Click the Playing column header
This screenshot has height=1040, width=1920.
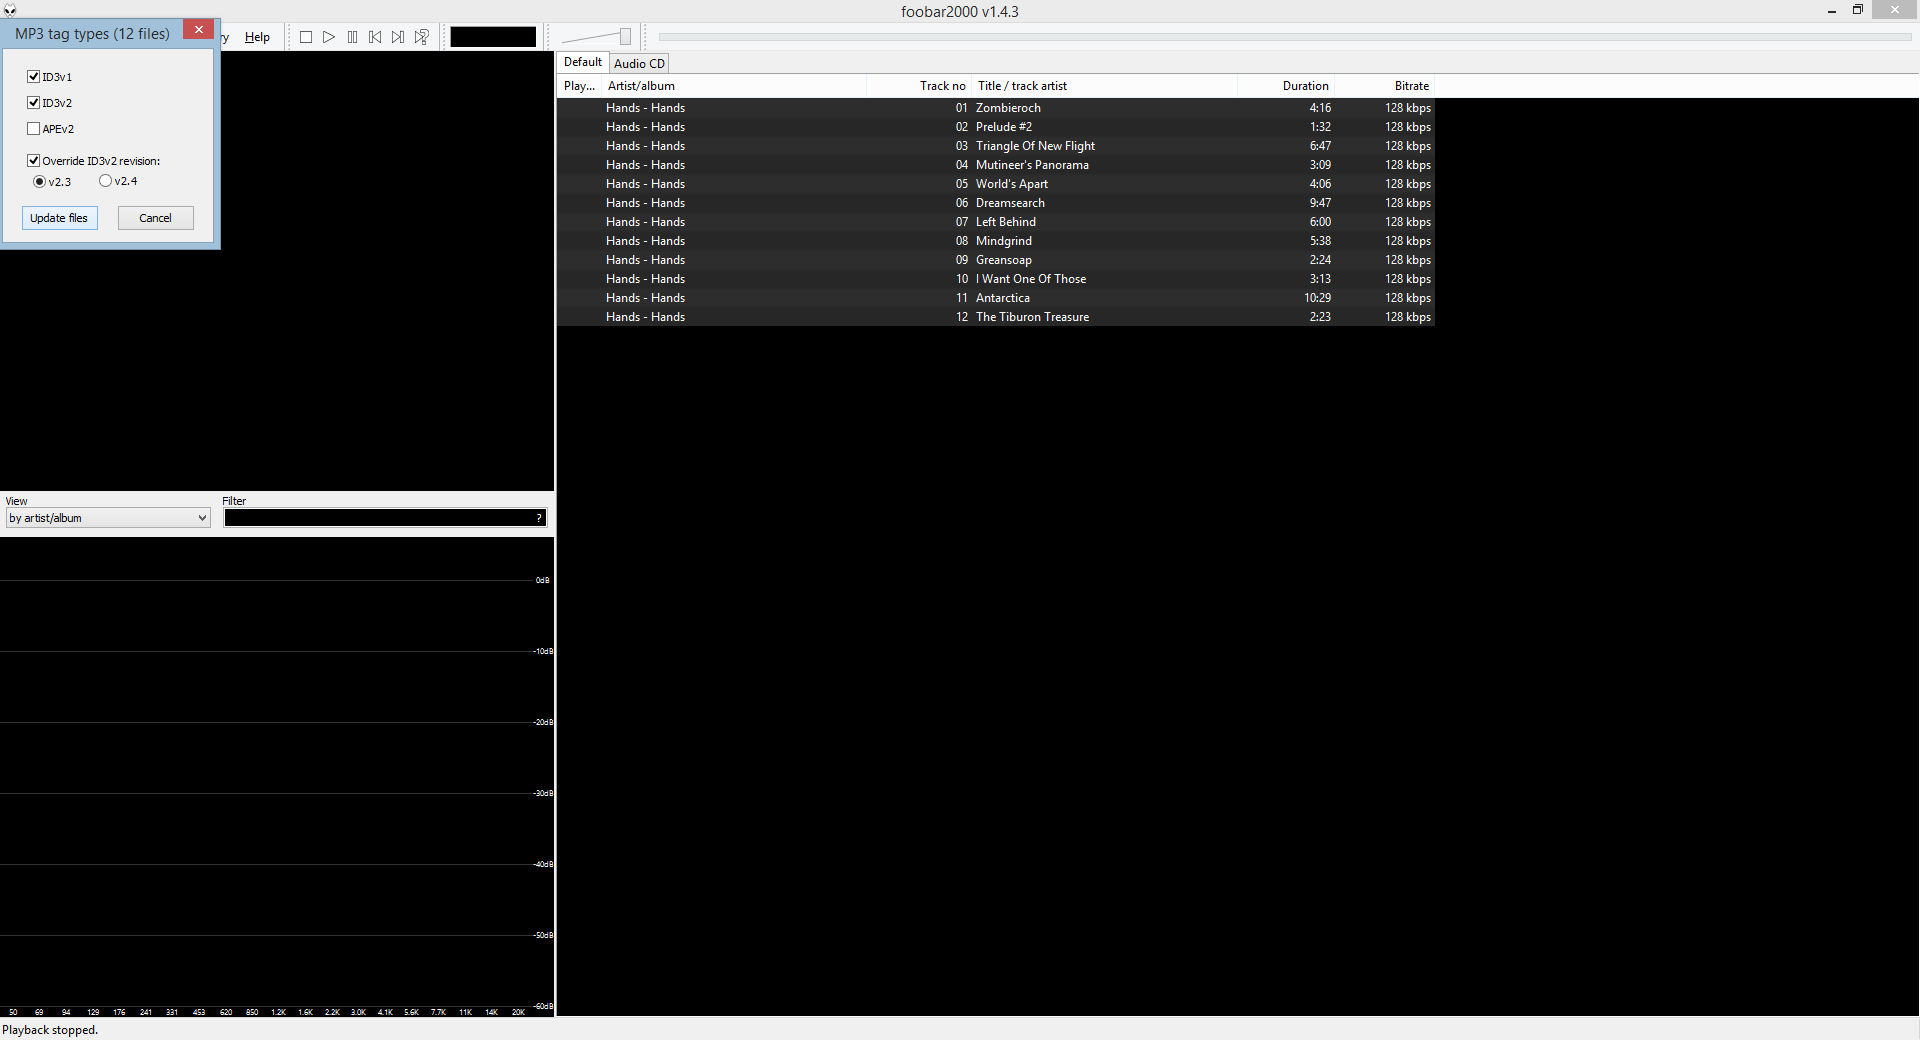pos(579,86)
